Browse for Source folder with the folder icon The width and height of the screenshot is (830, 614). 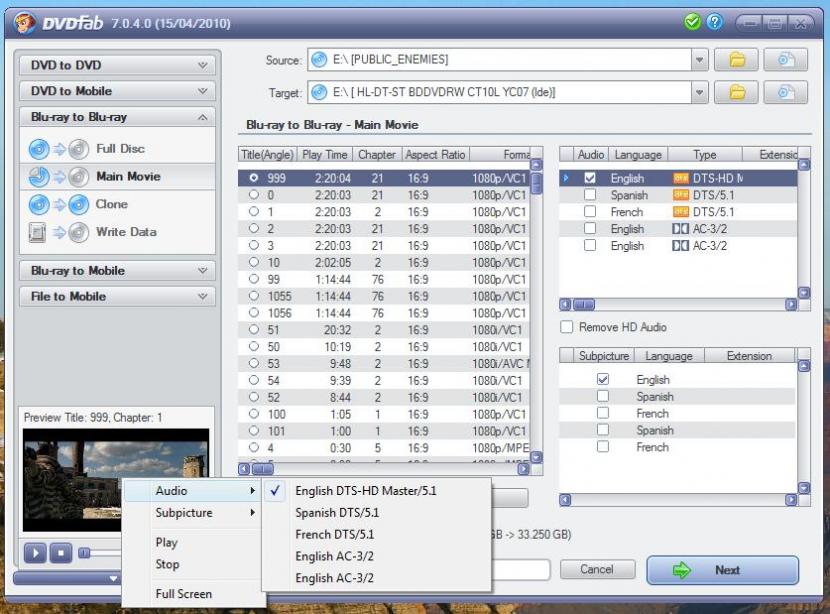coord(736,60)
